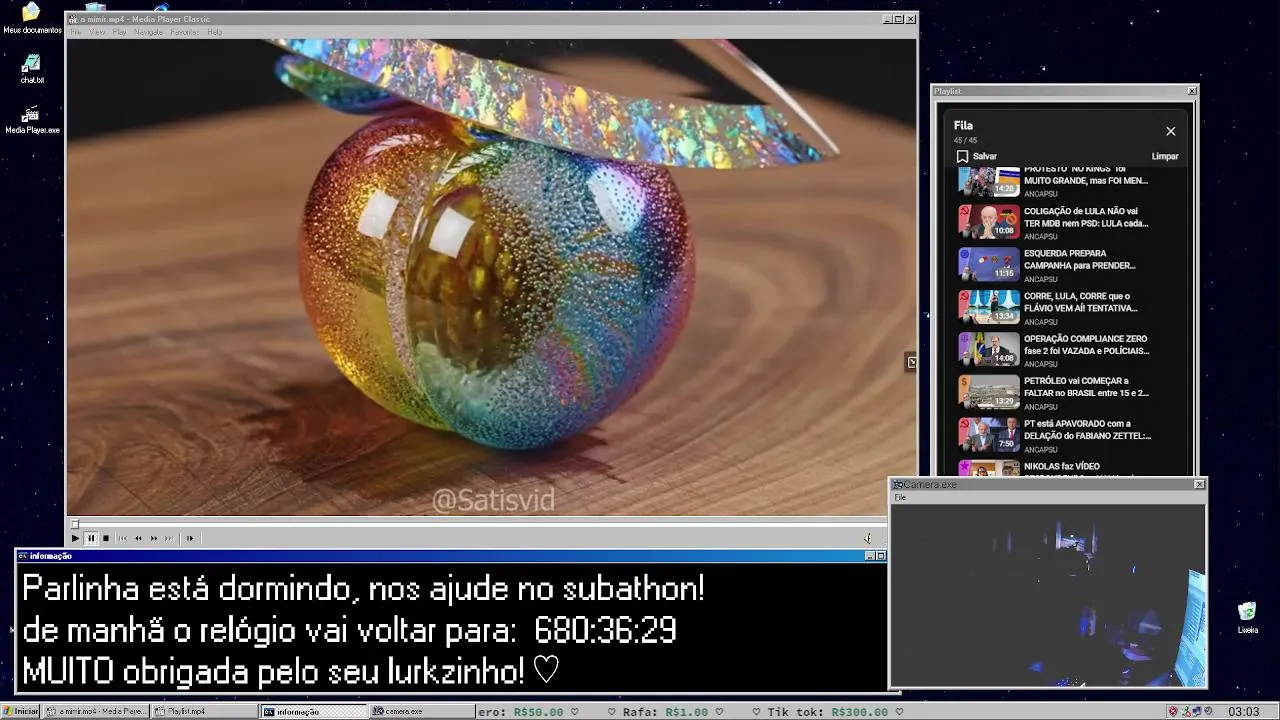This screenshot has height=720, width=1280.
Task: Select Media Player.exe desktop shortcut
Action: 32,120
